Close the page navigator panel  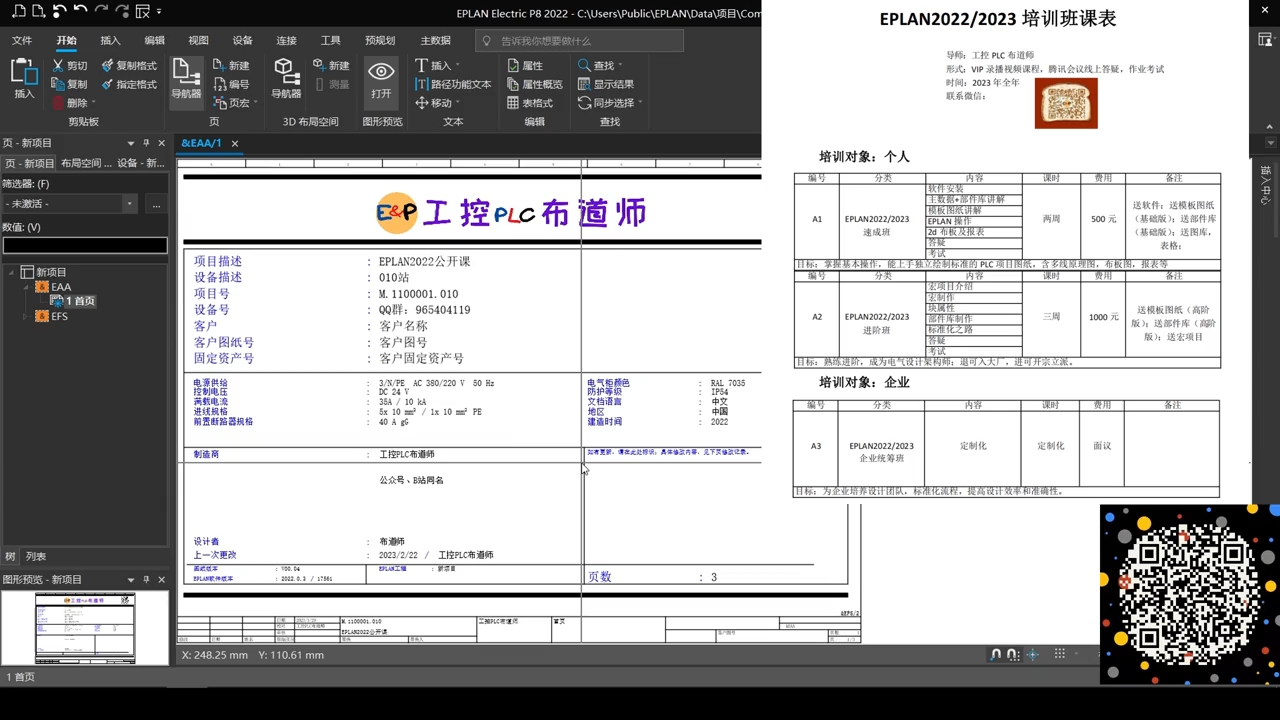point(161,143)
